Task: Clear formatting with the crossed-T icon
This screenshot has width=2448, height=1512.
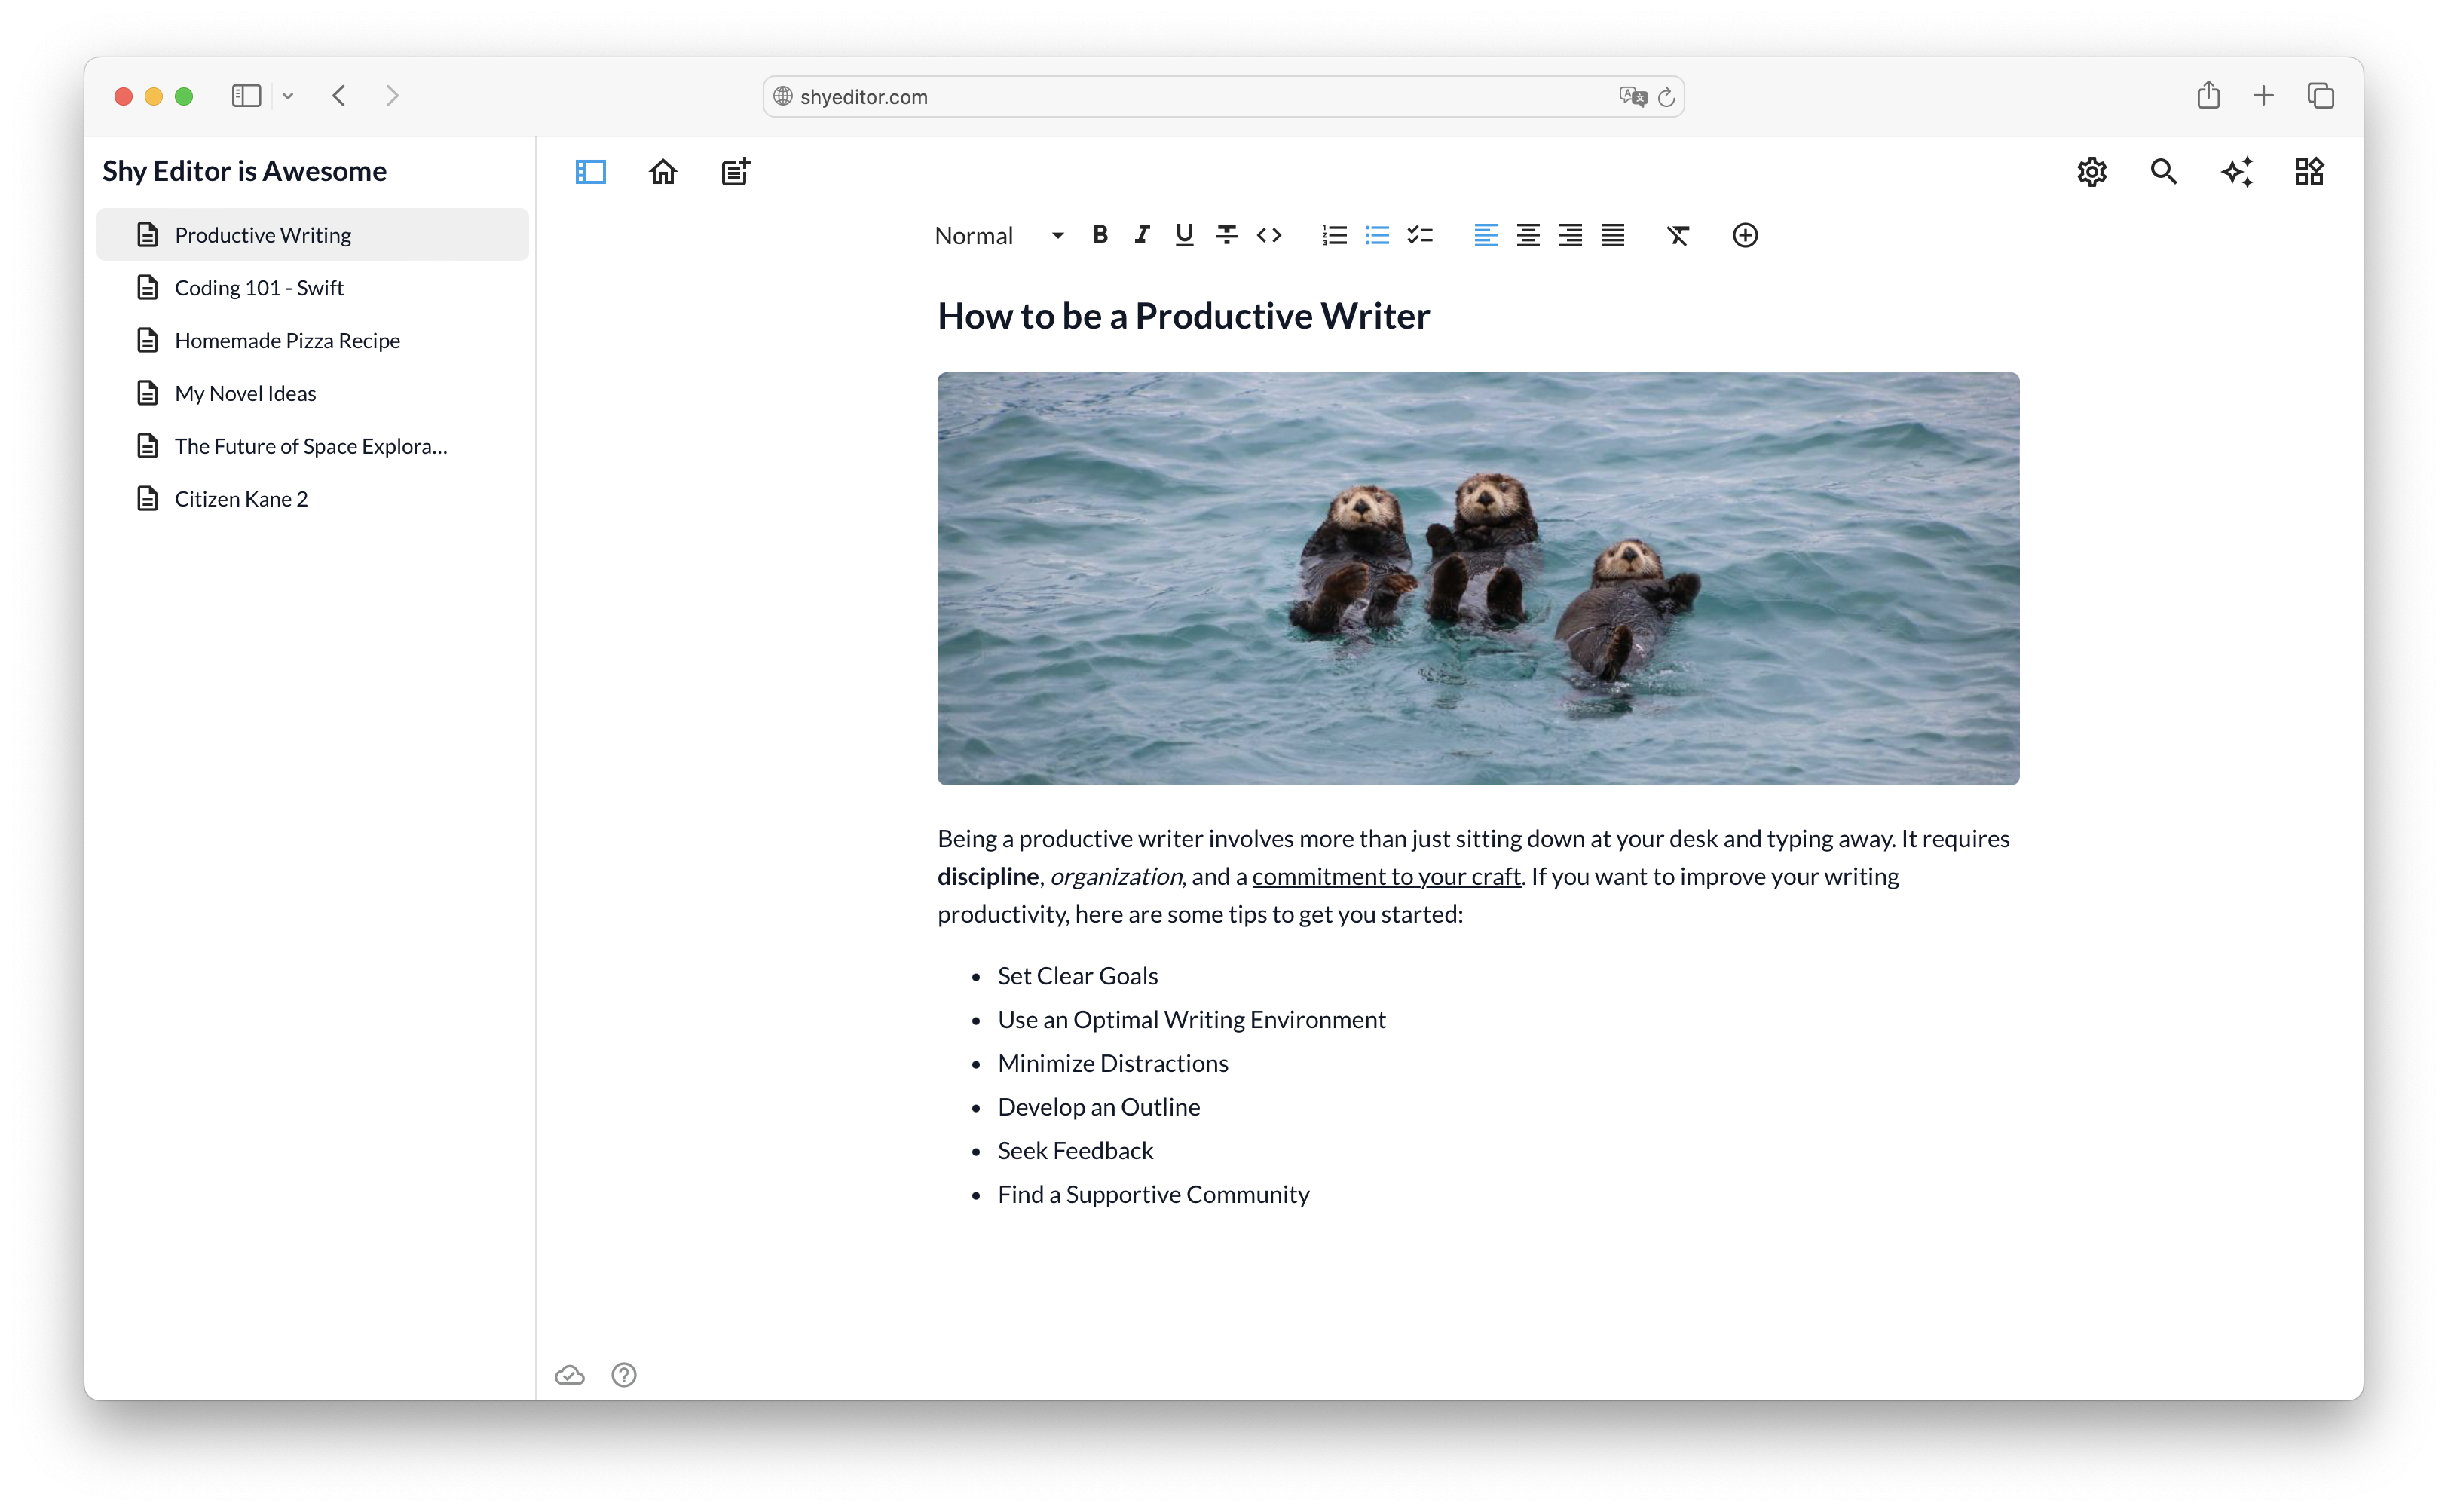Action: pyautogui.click(x=1677, y=235)
